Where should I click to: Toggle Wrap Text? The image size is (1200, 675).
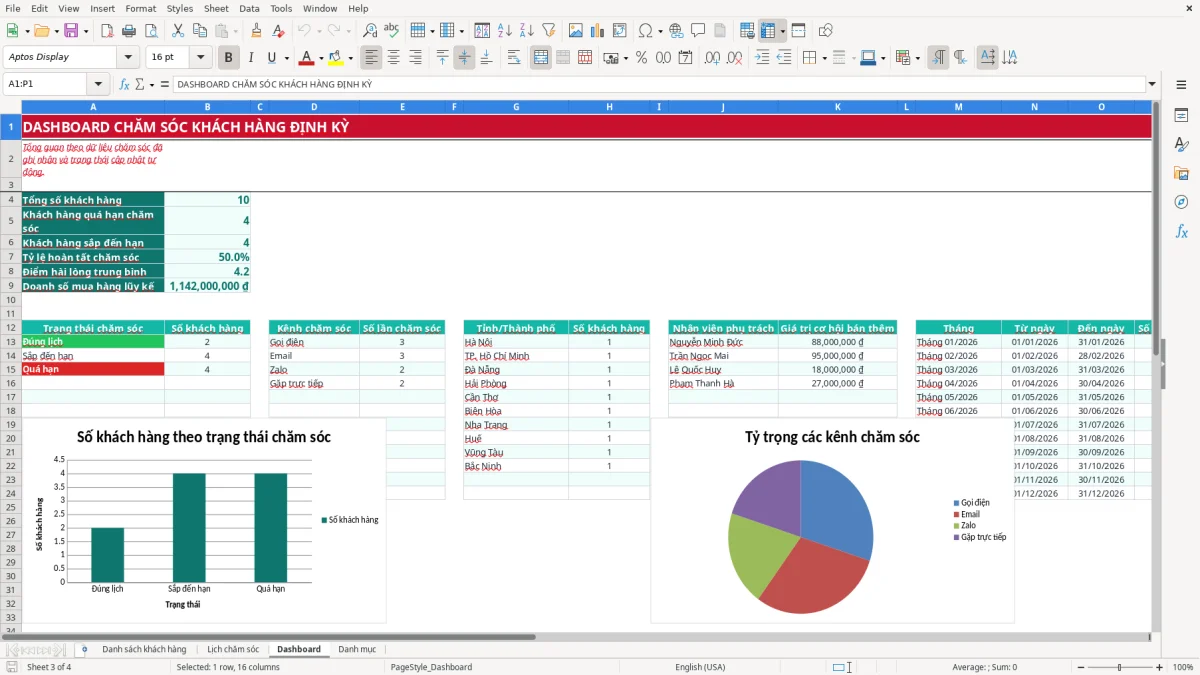pos(513,57)
